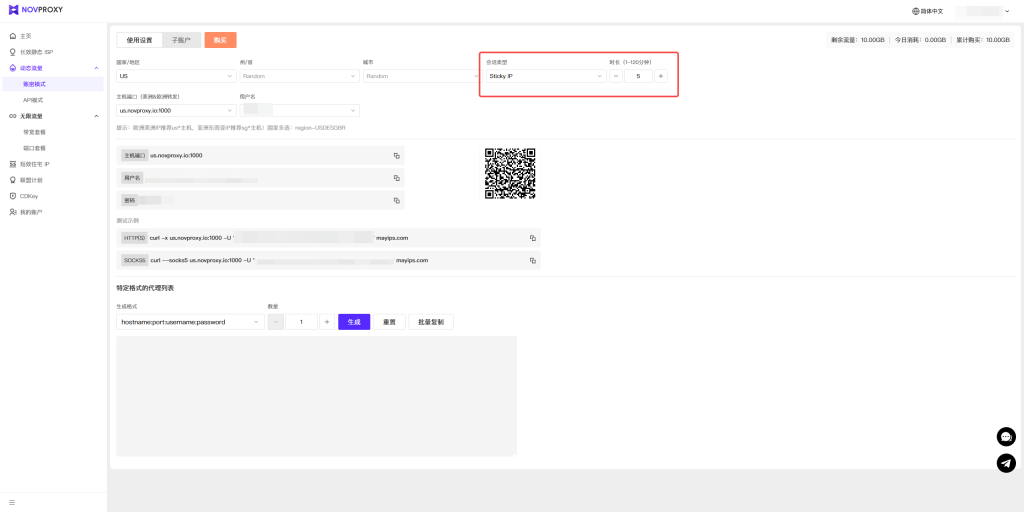Copy the HTTP(S) curl test command
The image size is (1024, 512).
(x=532, y=238)
